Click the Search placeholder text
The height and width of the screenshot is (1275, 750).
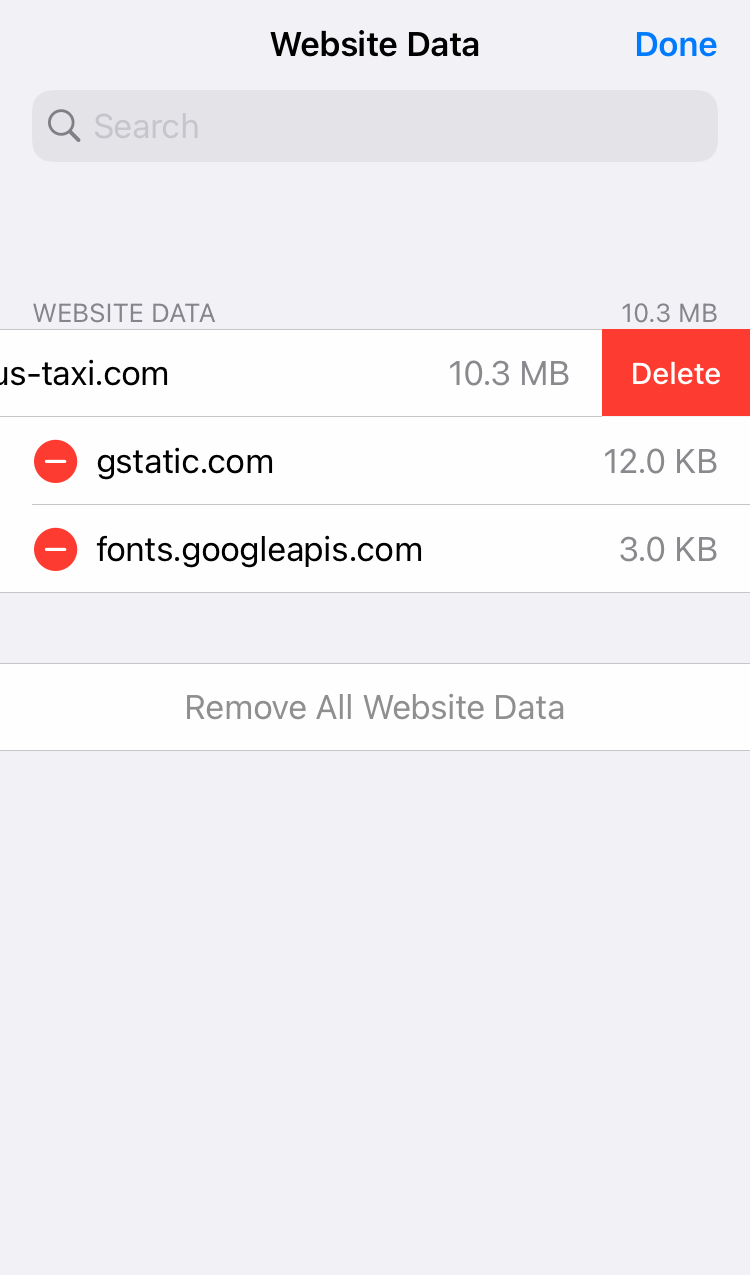pyautogui.click(x=146, y=126)
